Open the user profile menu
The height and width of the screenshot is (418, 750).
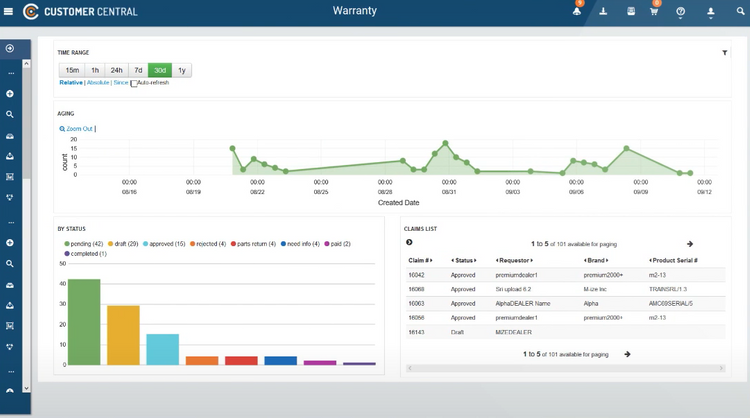coord(711,11)
